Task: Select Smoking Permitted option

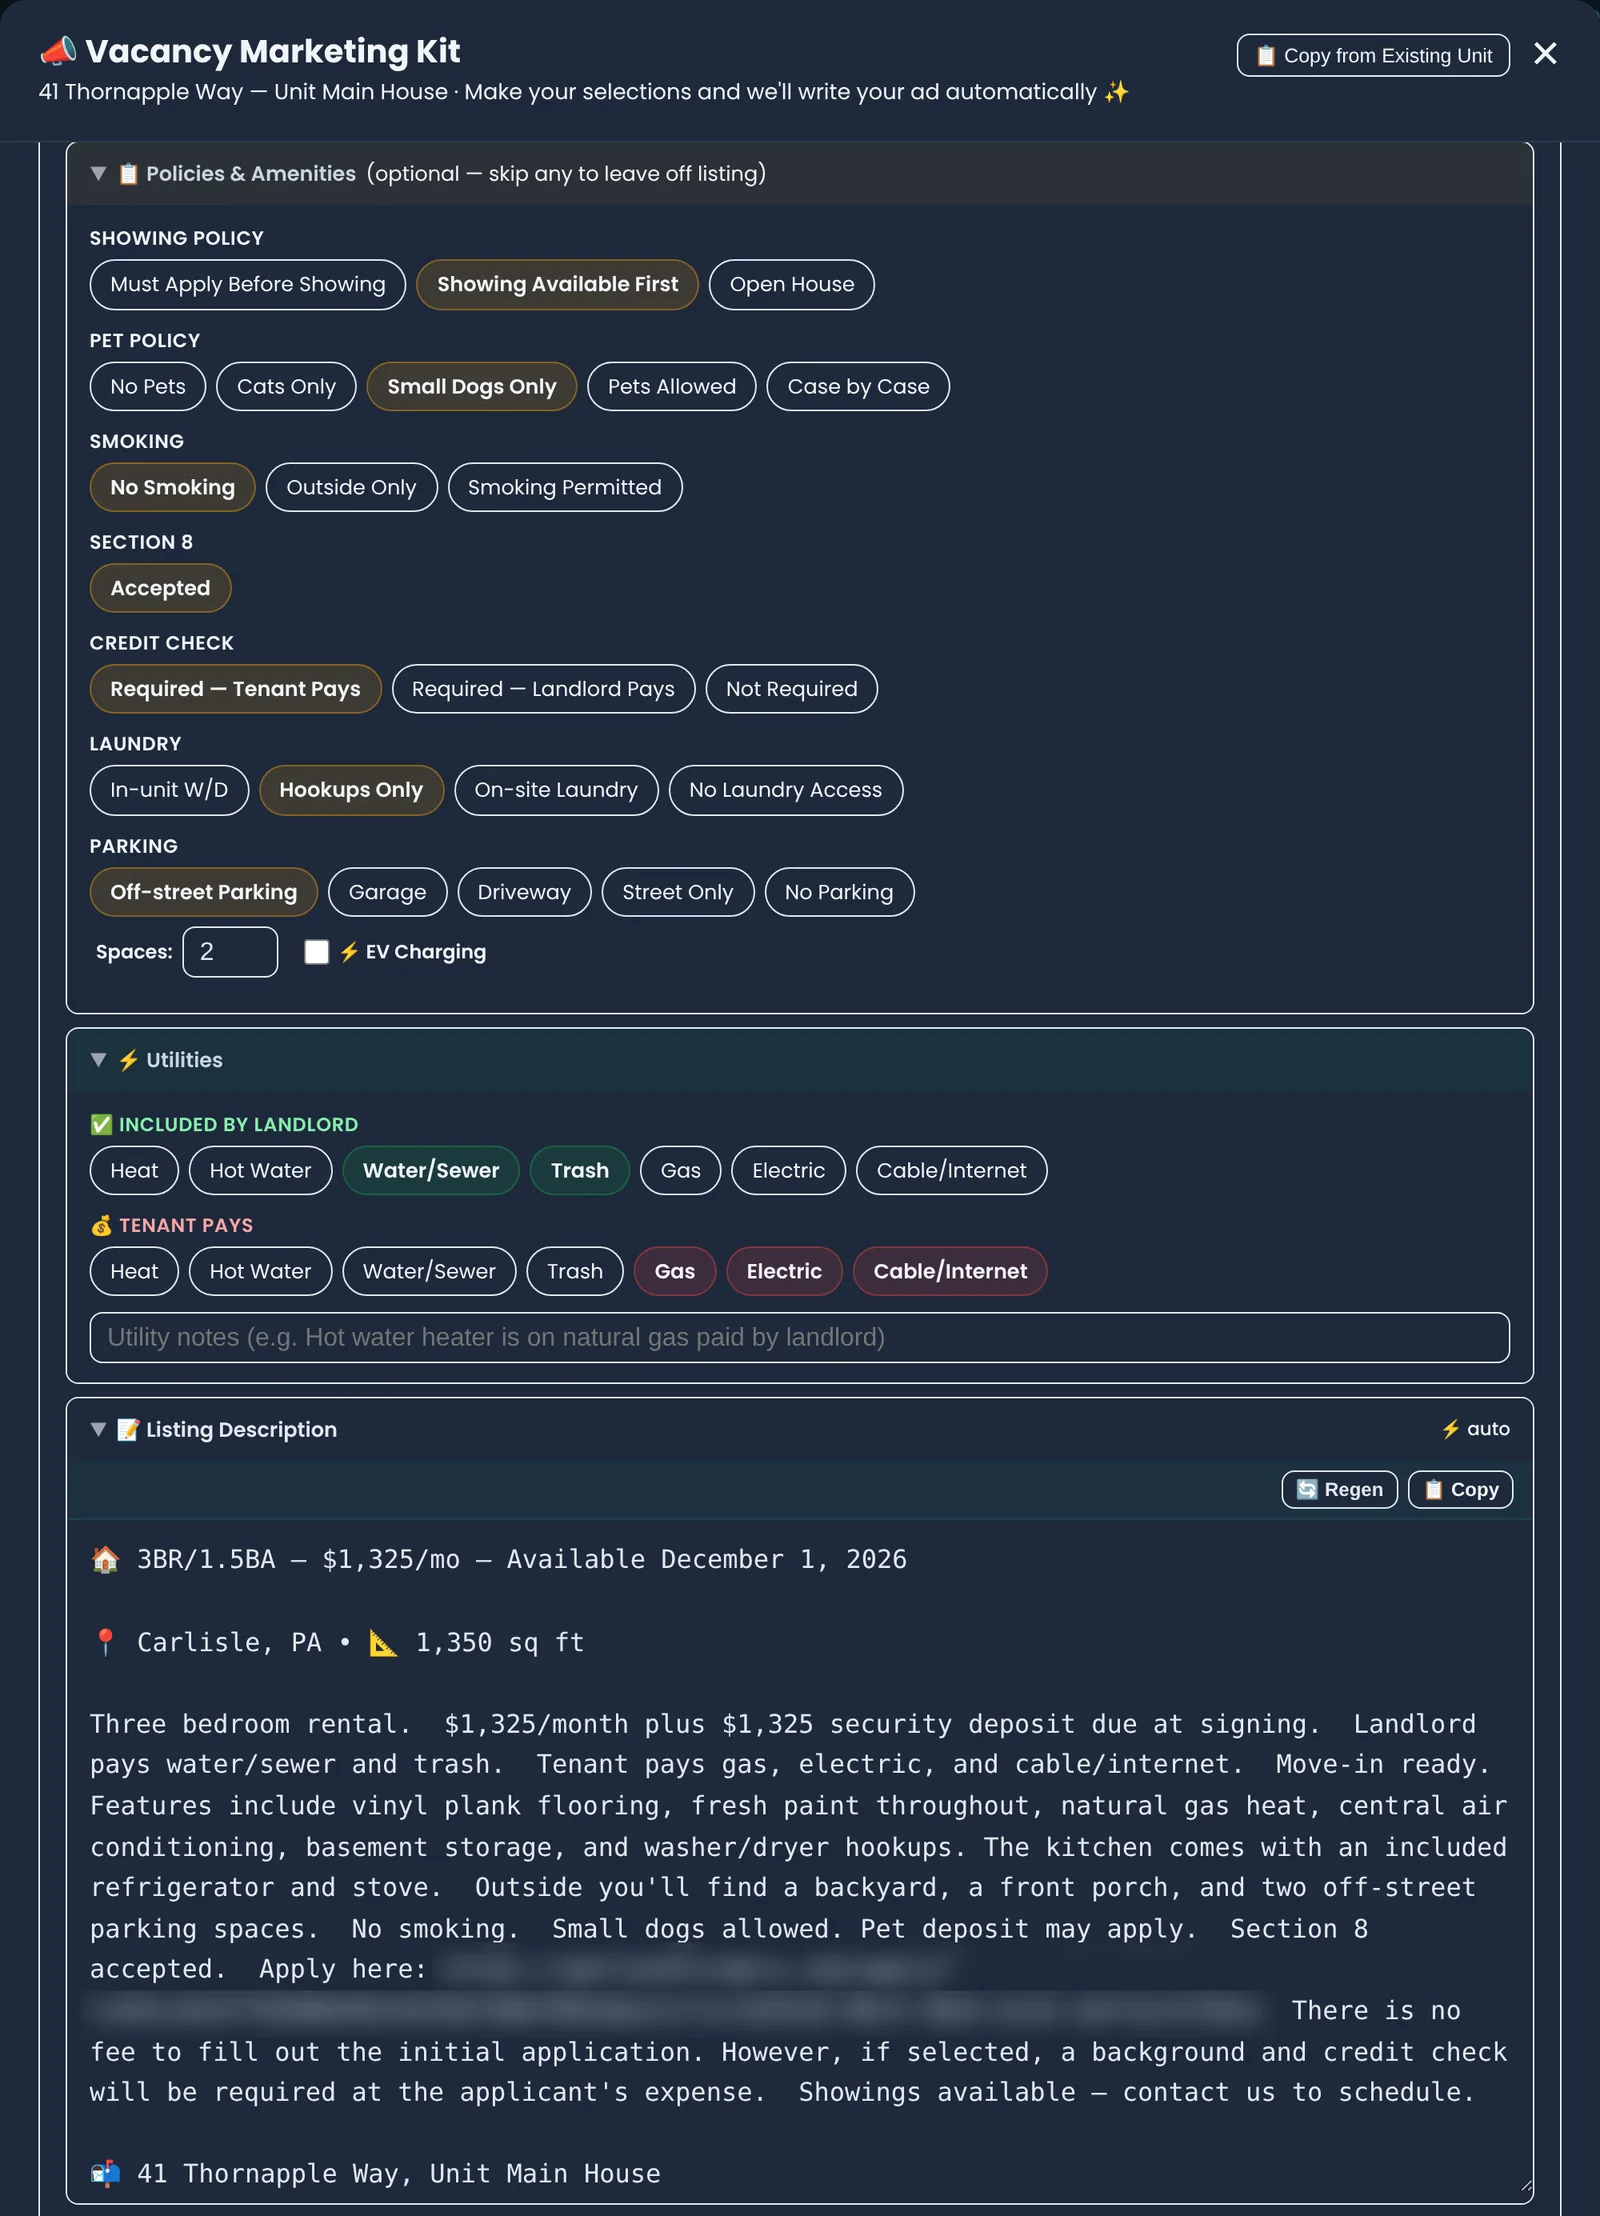Action: point(565,488)
